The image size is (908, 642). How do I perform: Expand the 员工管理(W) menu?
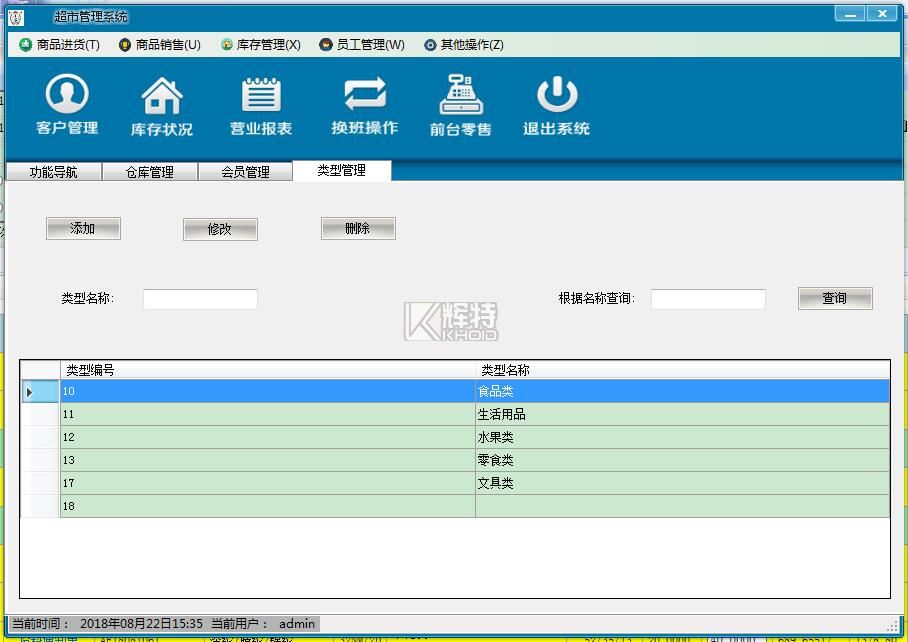[x=362, y=45]
